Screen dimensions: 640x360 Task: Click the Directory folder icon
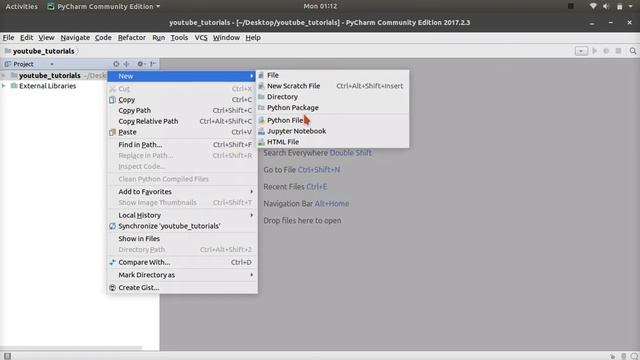[x=261, y=97]
